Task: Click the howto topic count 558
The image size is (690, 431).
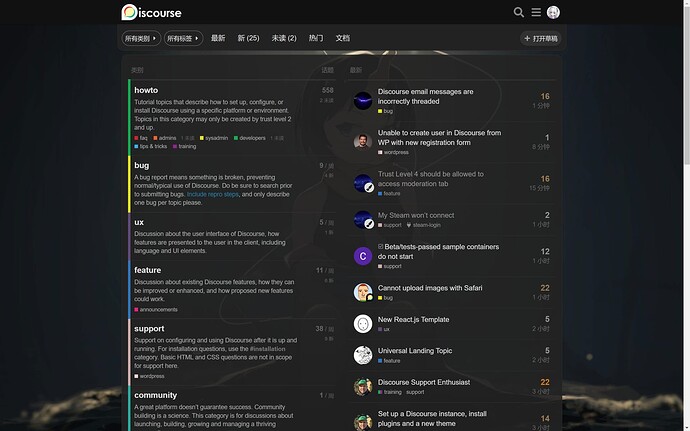Action: pyautogui.click(x=327, y=90)
